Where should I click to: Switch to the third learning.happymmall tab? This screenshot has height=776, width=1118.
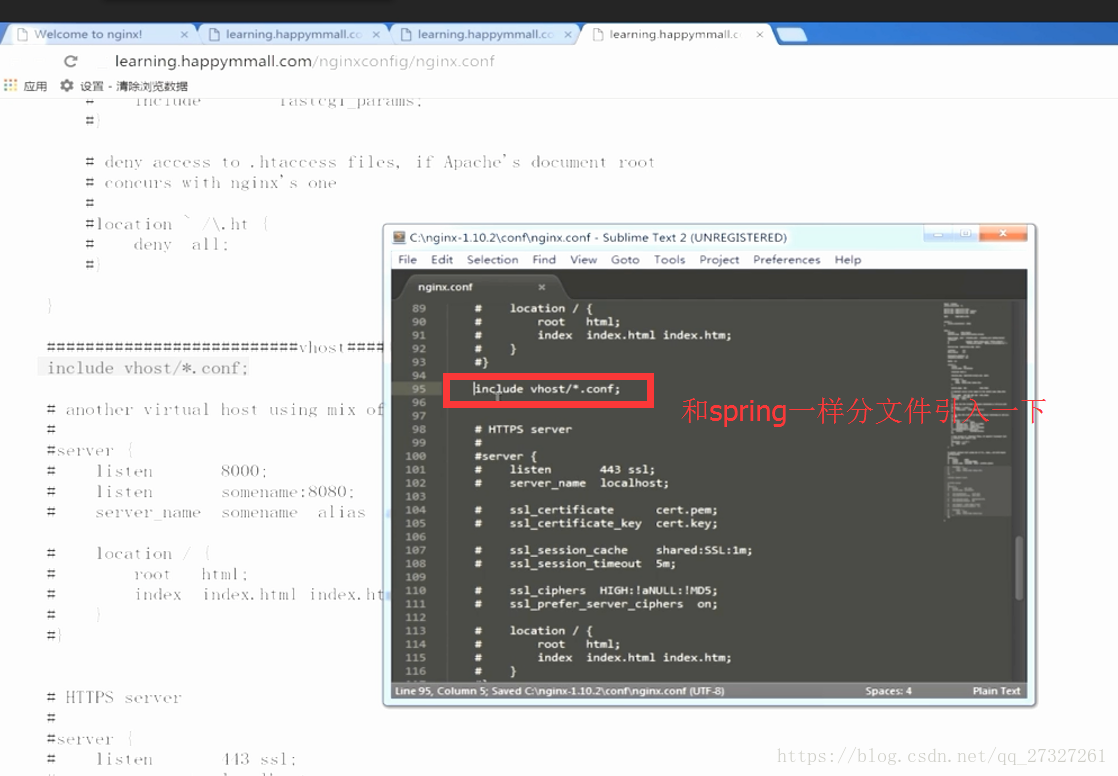click(x=485, y=34)
